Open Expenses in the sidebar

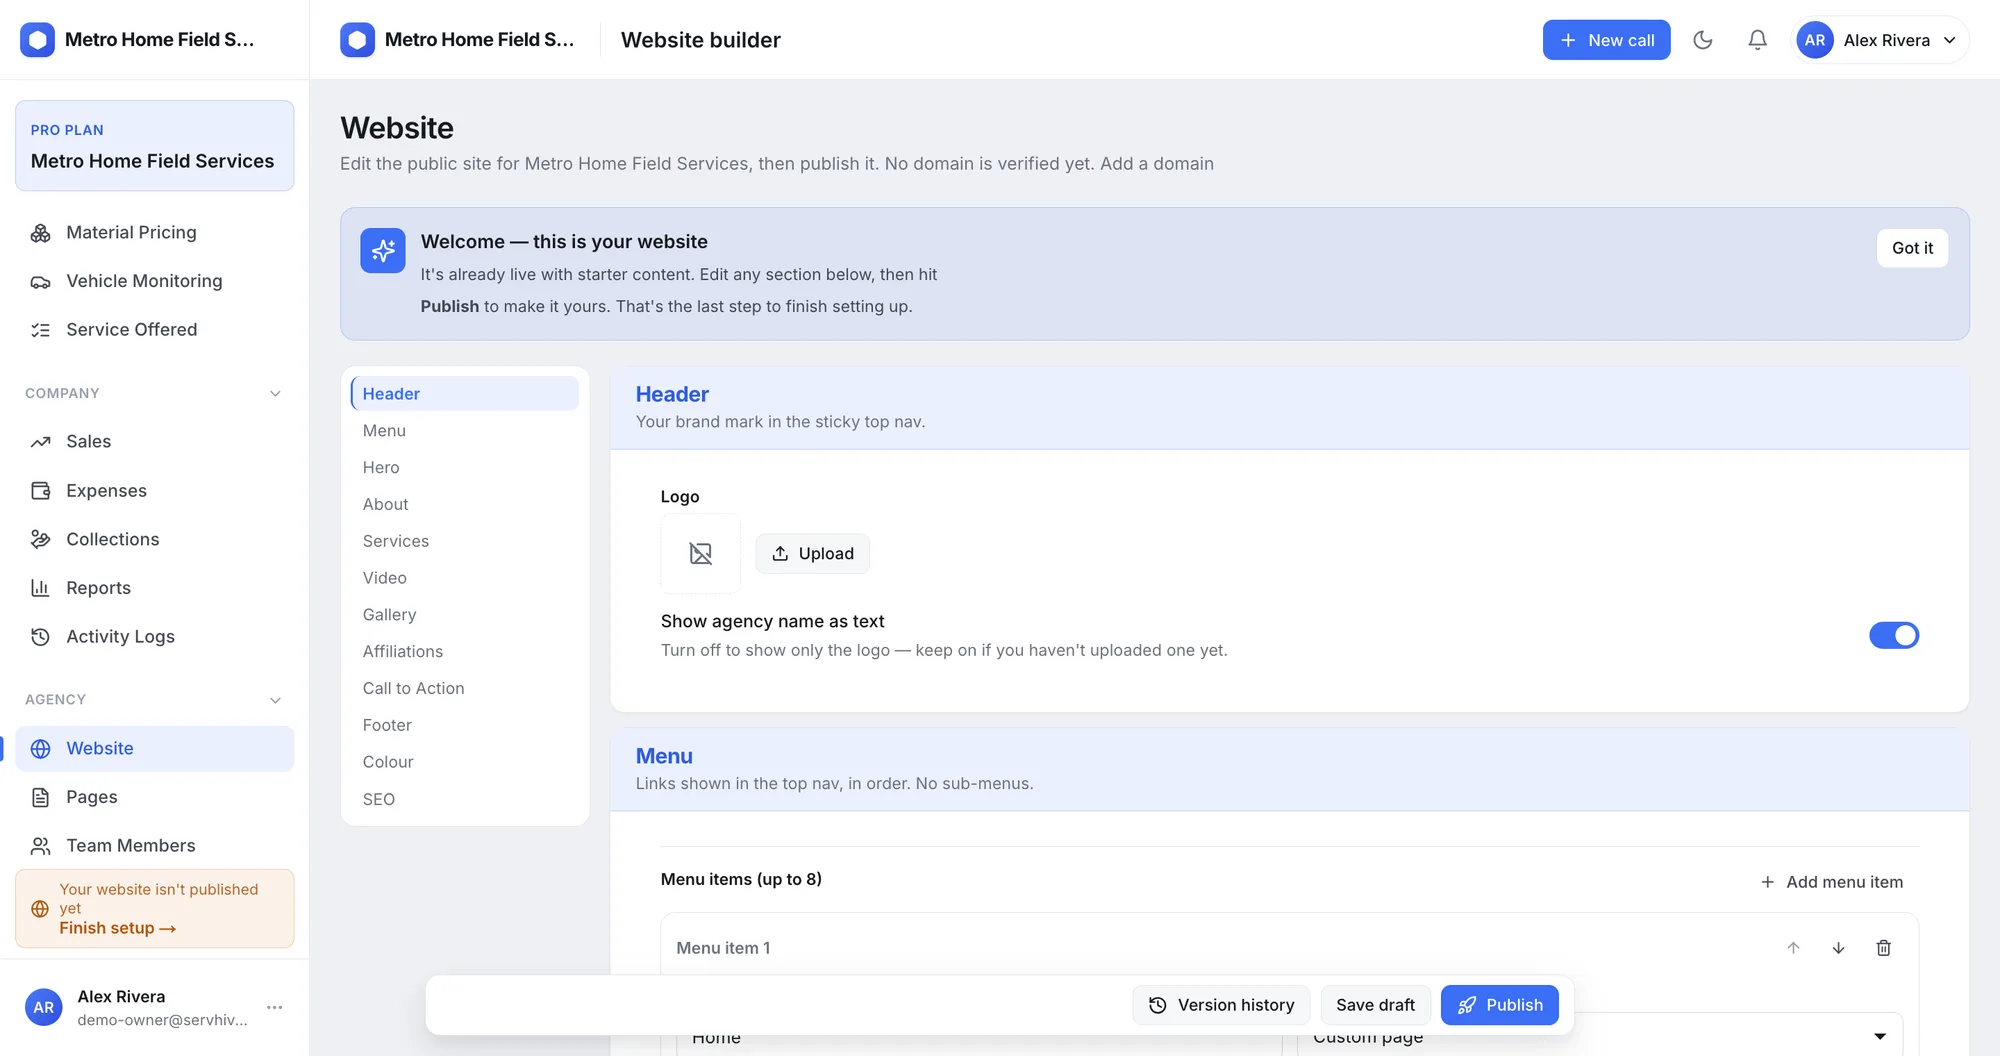click(x=155, y=491)
